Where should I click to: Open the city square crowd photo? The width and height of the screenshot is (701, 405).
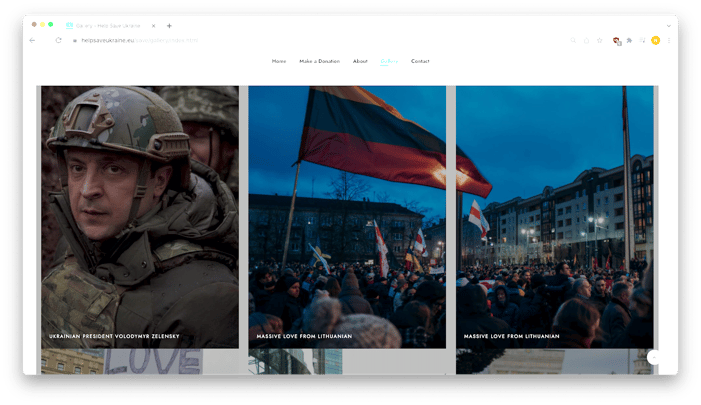[555, 217]
